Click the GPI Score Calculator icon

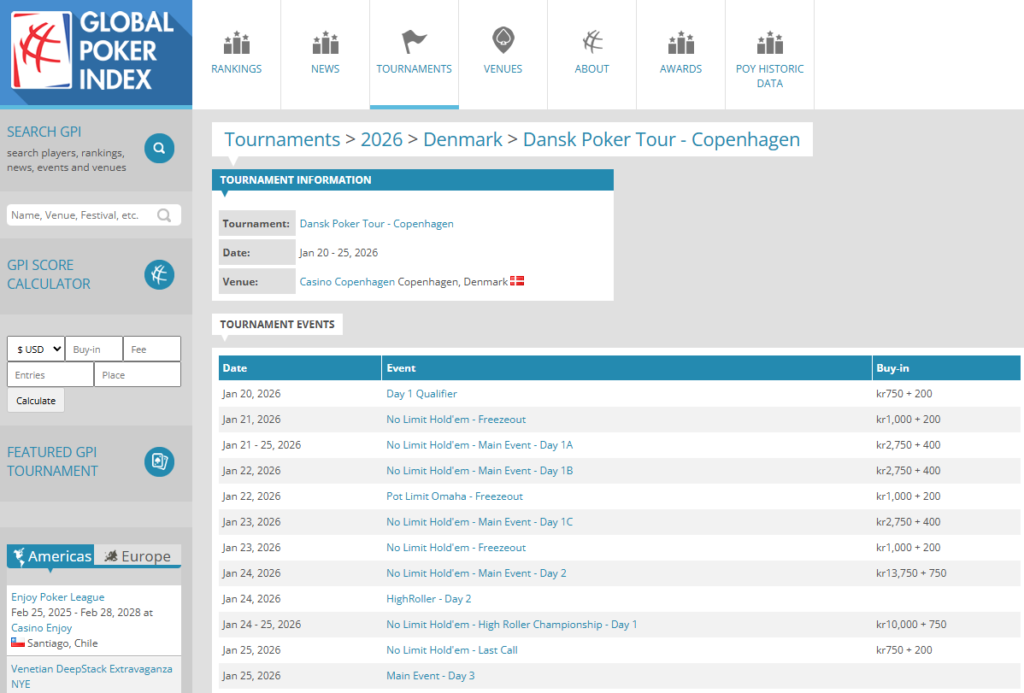click(159, 274)
